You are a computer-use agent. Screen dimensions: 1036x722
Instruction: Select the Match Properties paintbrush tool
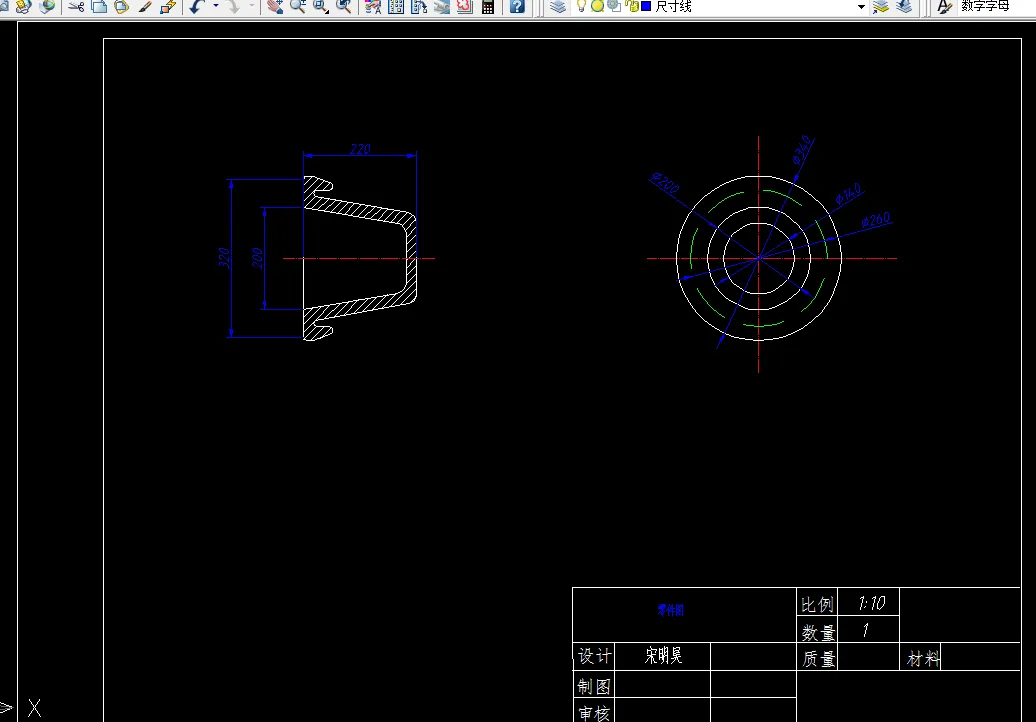[145, 7]
